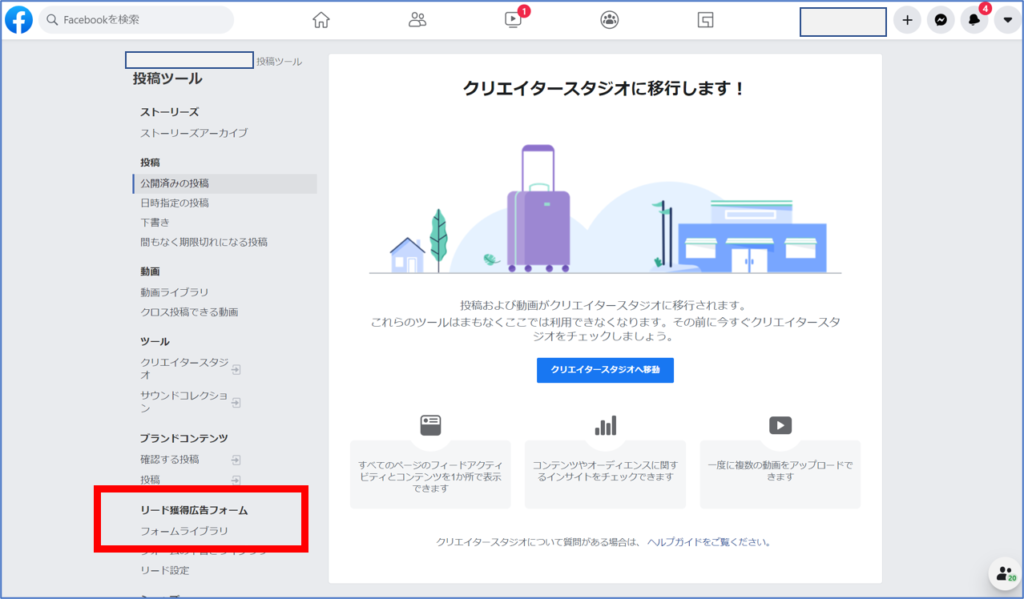Screen dimensions: 1024x599
Task: Click the Facebookを検索 search field
Action: pos(136,20)
